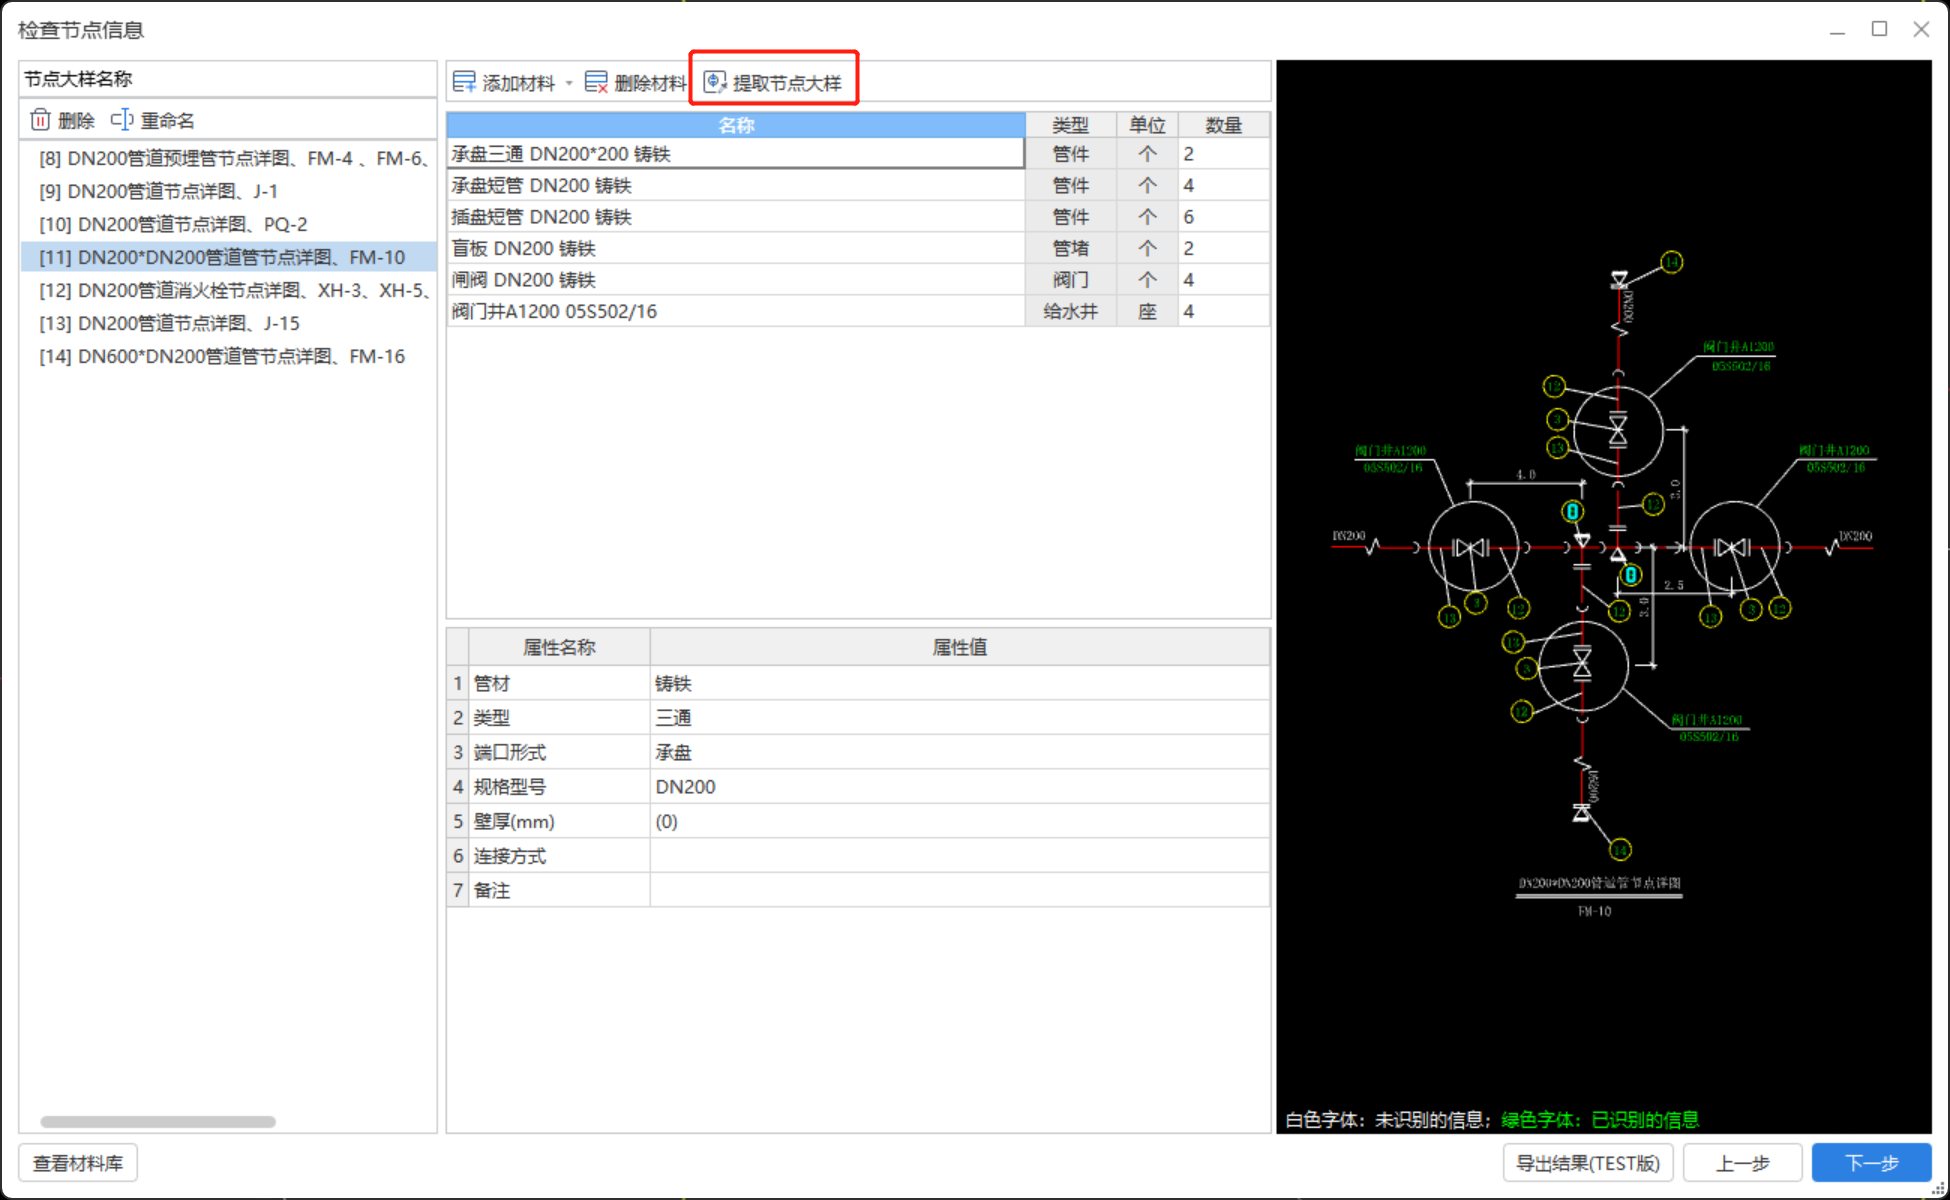
Task: Click the 上一步 previous step button
Action: (1743, 1163)
